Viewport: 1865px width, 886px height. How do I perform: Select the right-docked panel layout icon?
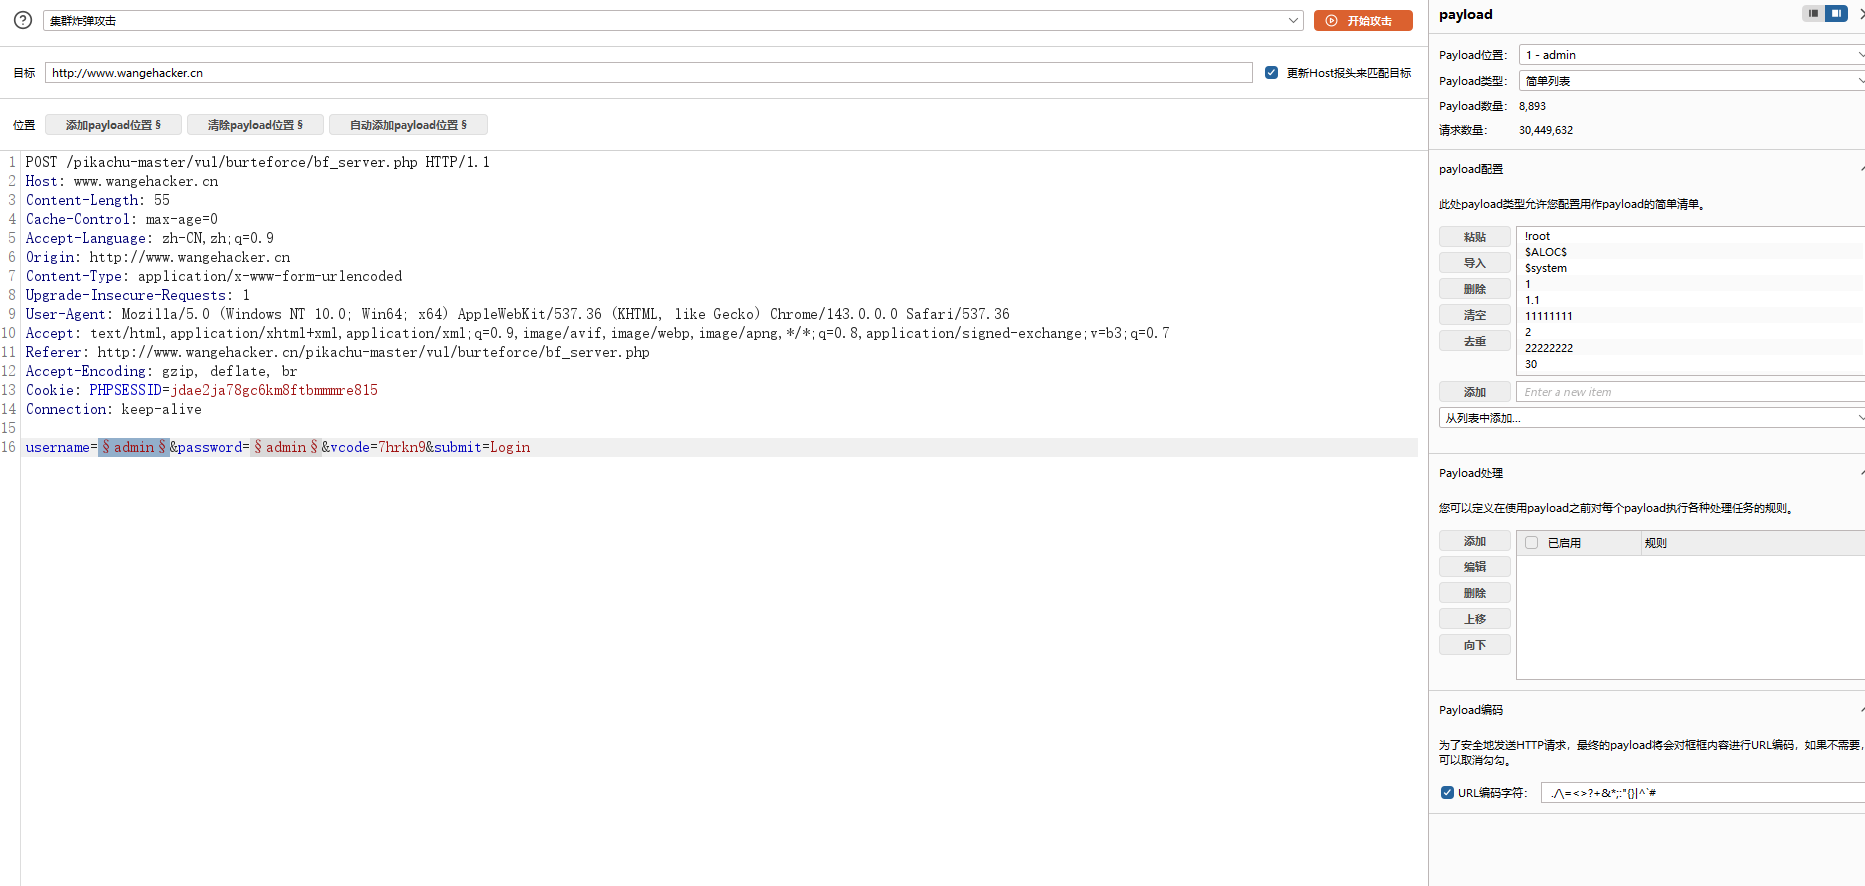tap(1836, 14)
